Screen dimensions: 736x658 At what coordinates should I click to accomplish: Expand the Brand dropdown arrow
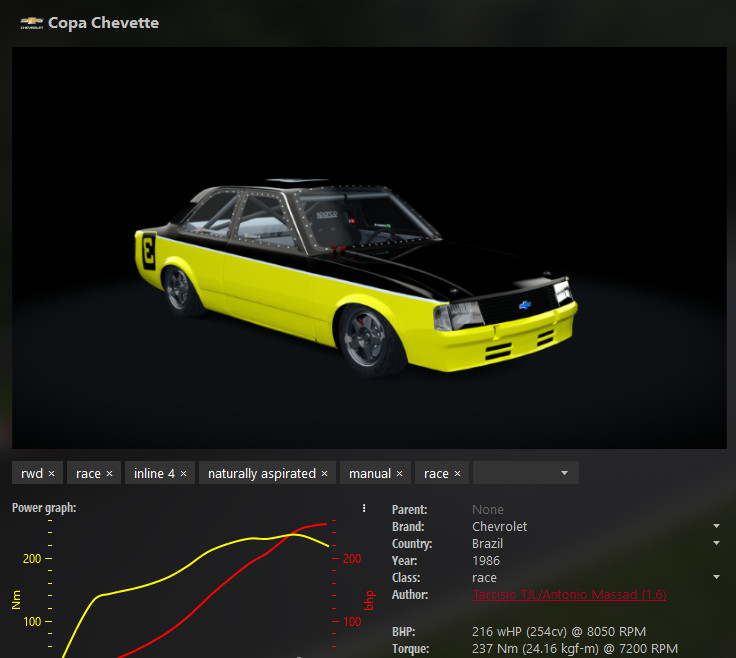tap(716, 526)
